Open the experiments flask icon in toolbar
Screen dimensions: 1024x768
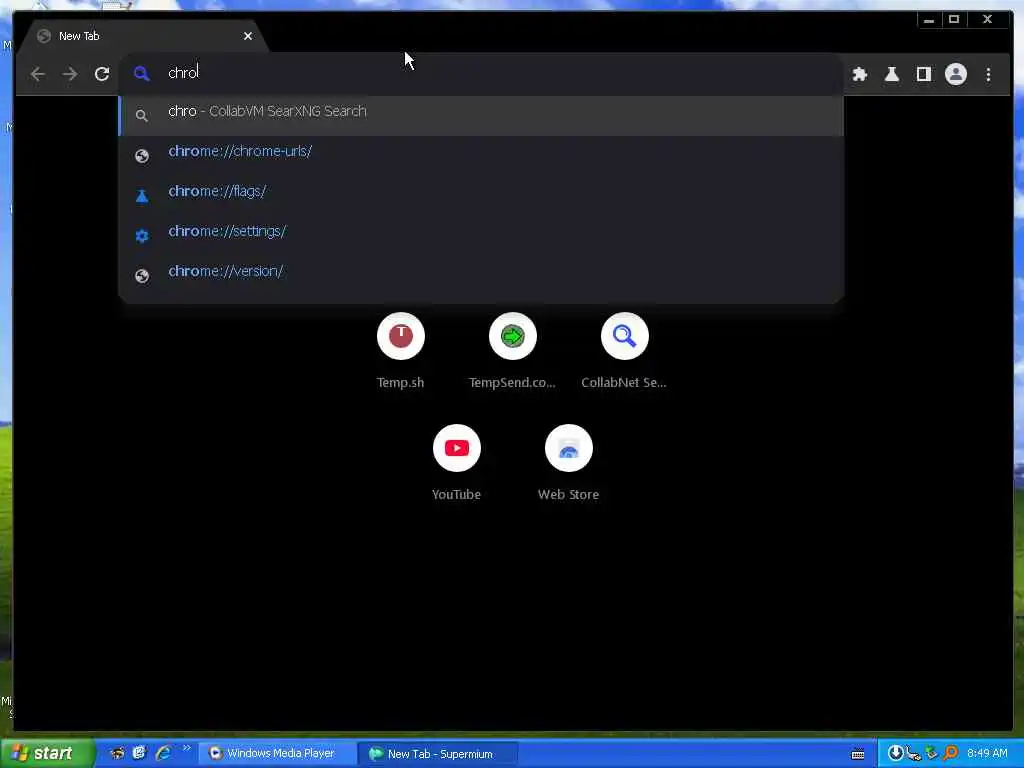pos(891,74)
